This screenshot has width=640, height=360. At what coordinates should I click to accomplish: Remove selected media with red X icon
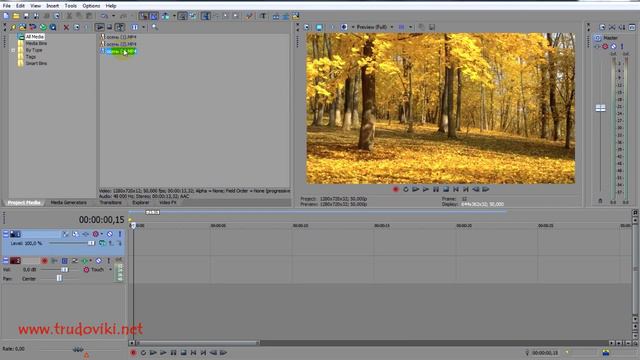[x=66, y=27]
